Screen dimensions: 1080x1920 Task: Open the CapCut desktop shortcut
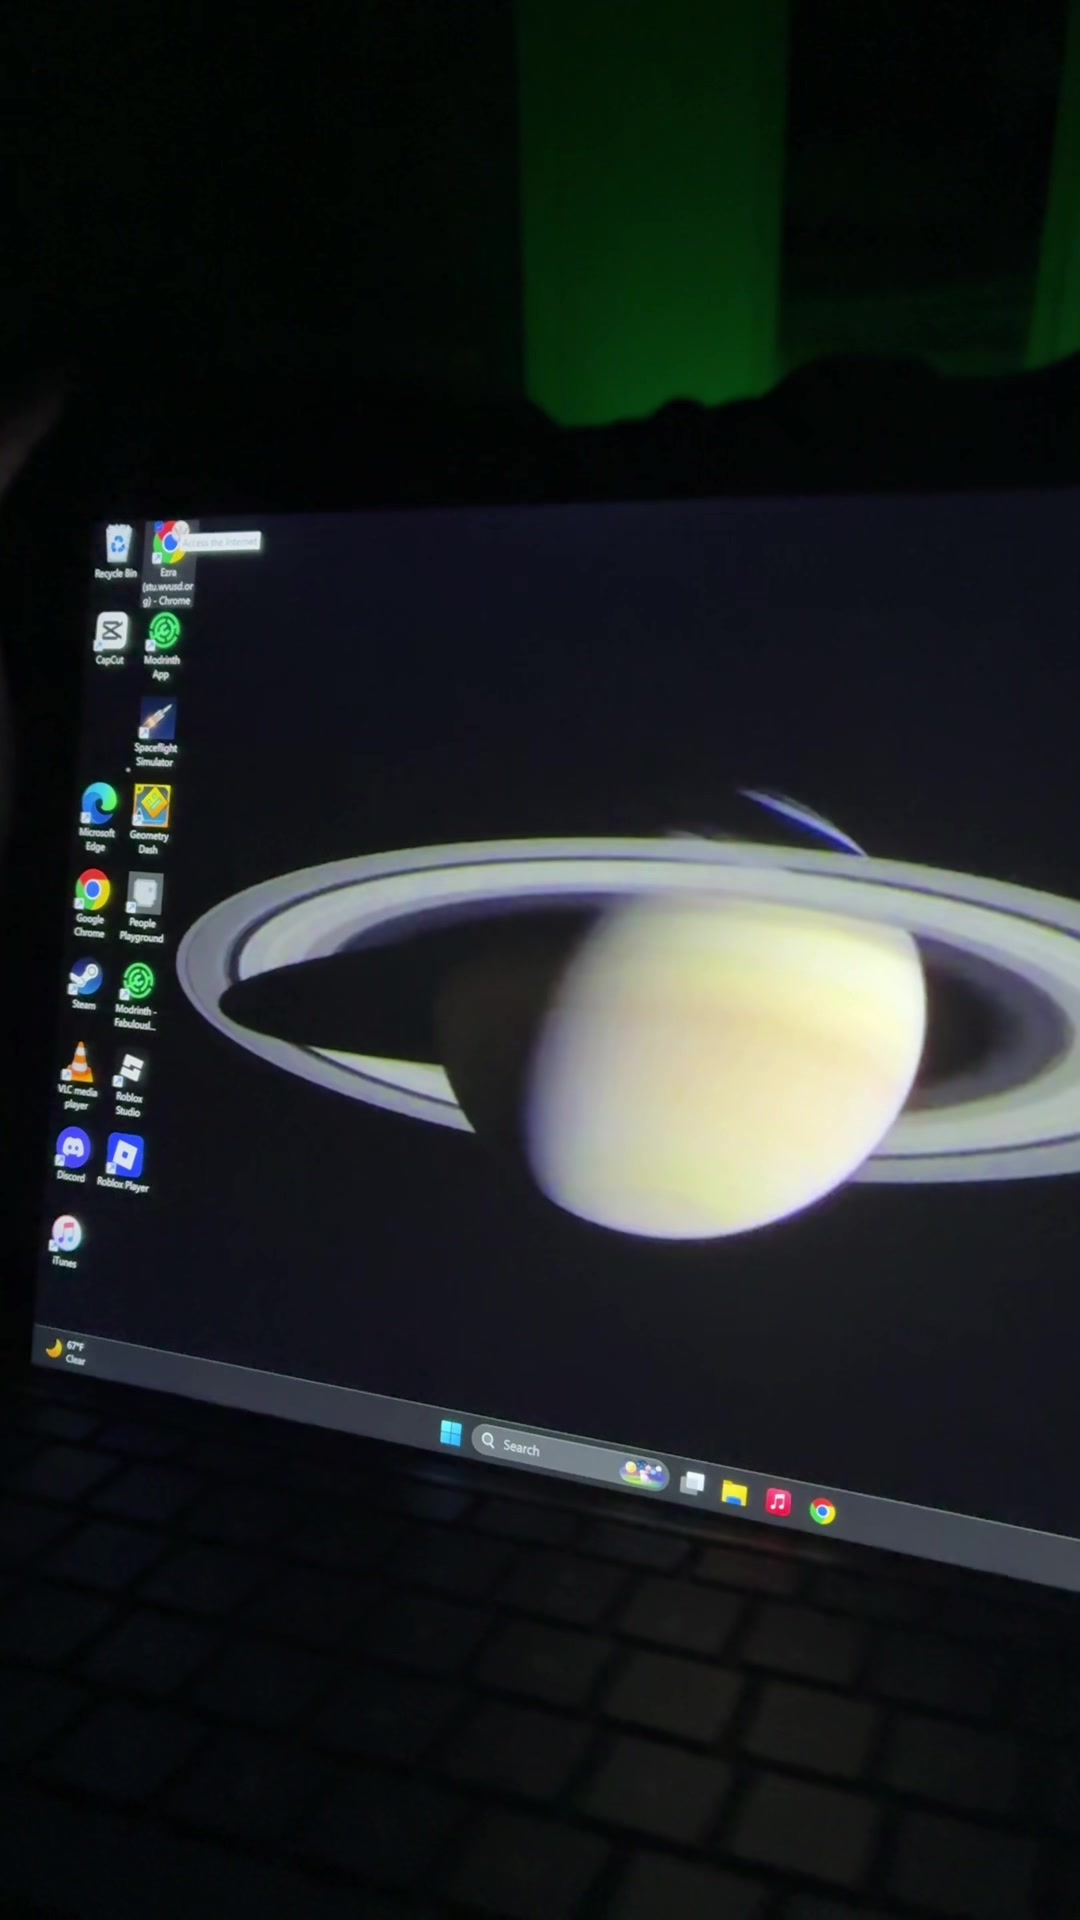pyautogui.click(x=111, y=639)
